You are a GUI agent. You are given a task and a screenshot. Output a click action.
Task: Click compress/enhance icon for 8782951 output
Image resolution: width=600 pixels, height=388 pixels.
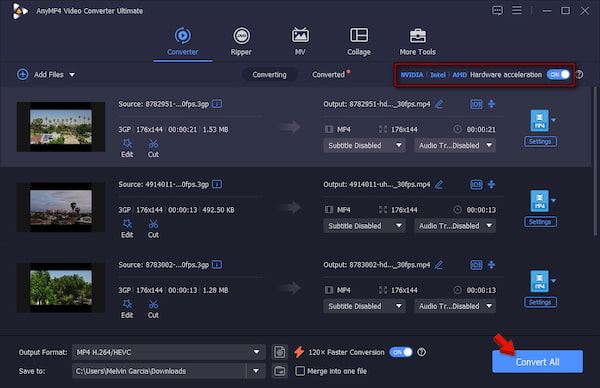[492, 104]
